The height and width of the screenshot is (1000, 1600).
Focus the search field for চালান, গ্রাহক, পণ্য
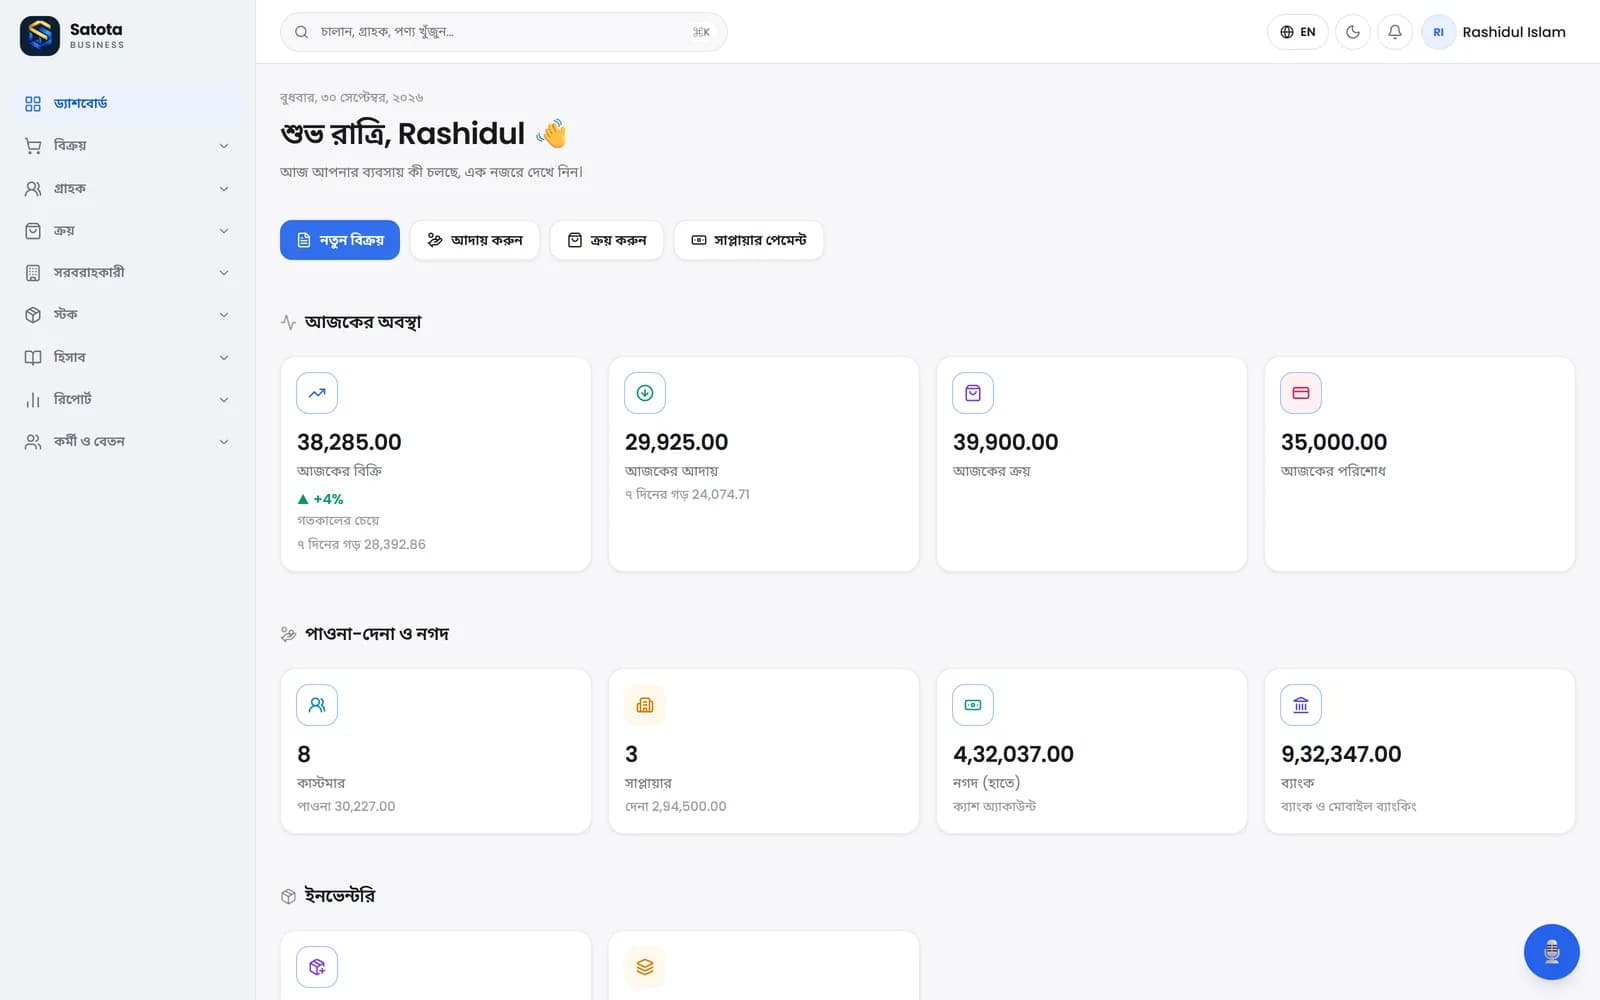click(x=504, y=32)
